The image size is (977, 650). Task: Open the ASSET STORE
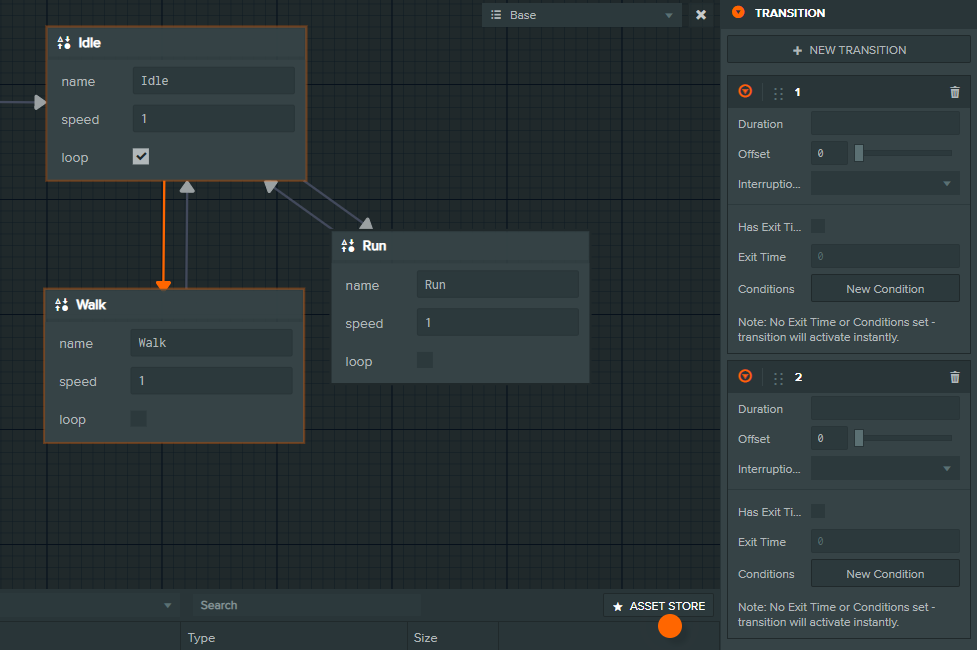point(659,606)
